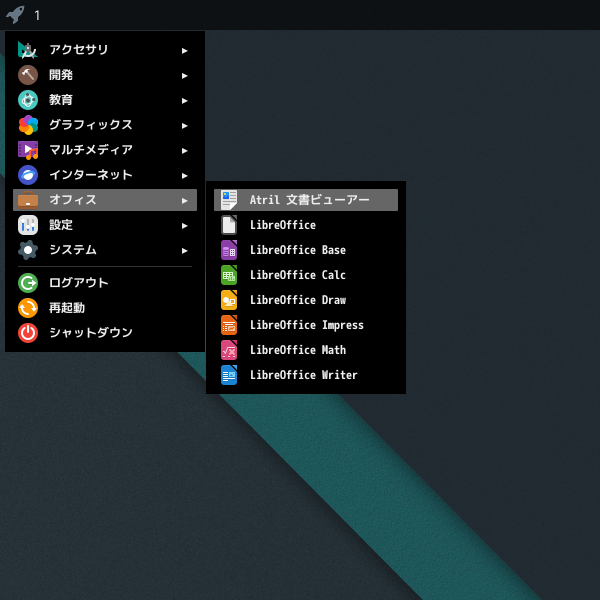Launch LibreOffice Base

[x=306, y=250]
